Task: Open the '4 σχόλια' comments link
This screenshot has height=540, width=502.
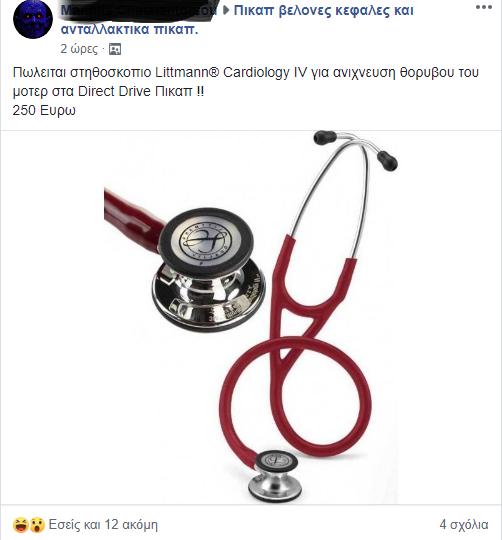Action: pyautogui.click(x=464, y=525)
